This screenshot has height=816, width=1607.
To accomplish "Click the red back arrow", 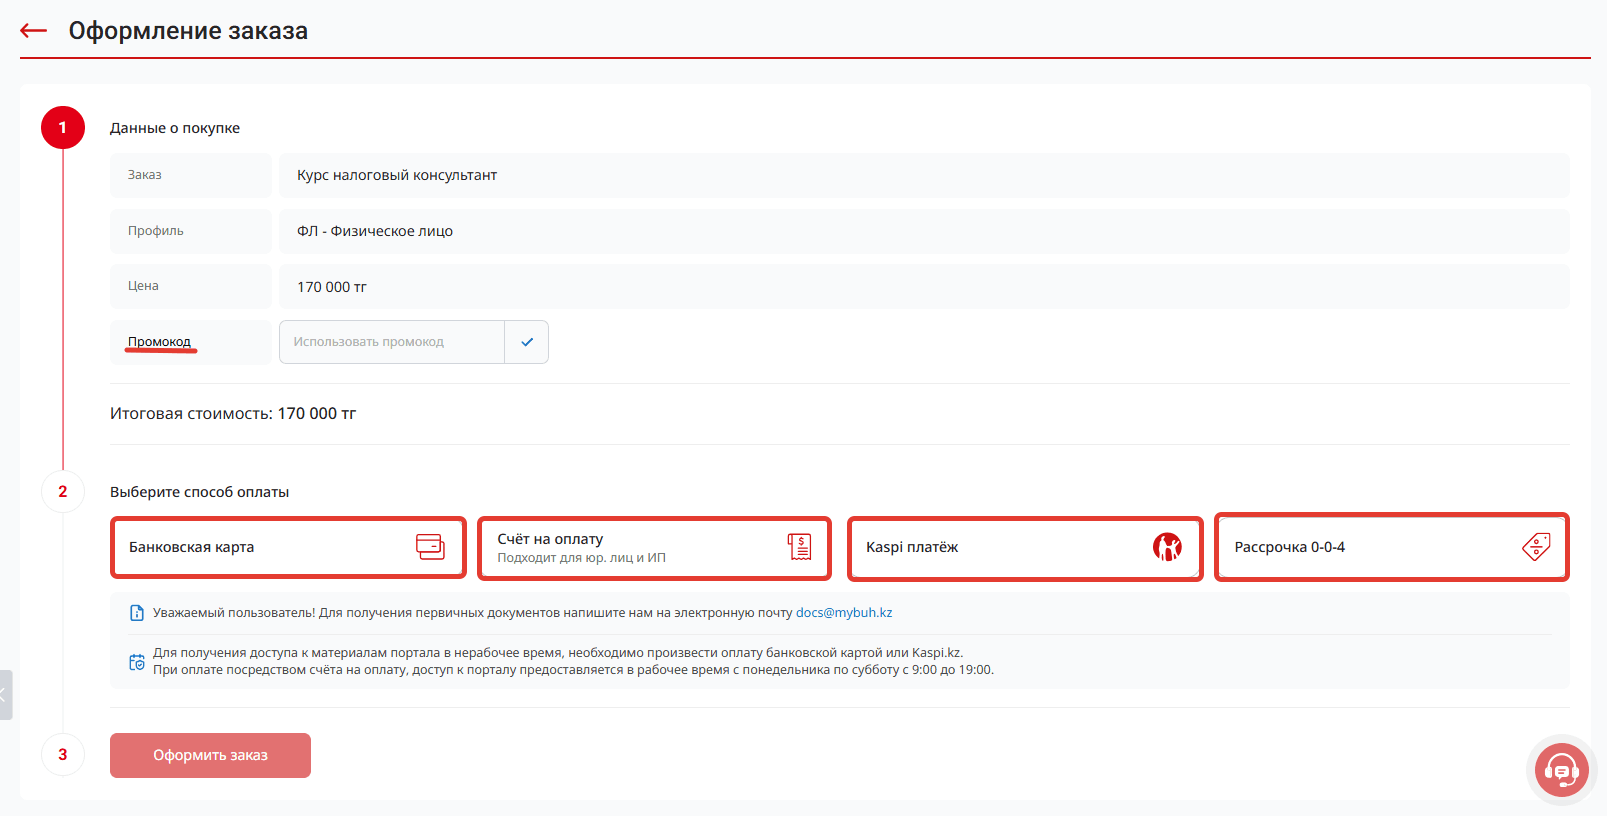I will pos(34,31).
